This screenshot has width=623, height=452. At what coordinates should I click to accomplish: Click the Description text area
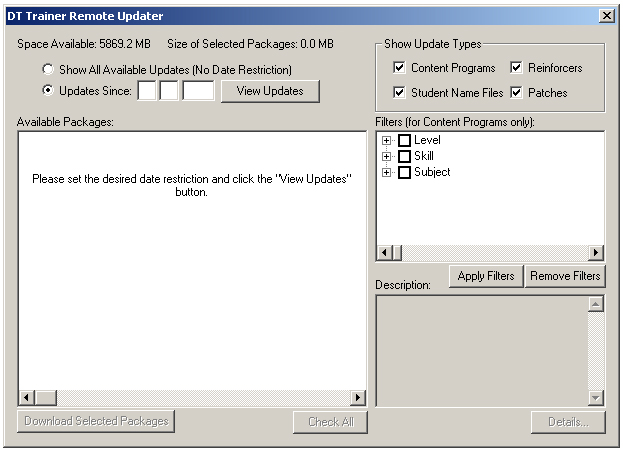[482, 351]
